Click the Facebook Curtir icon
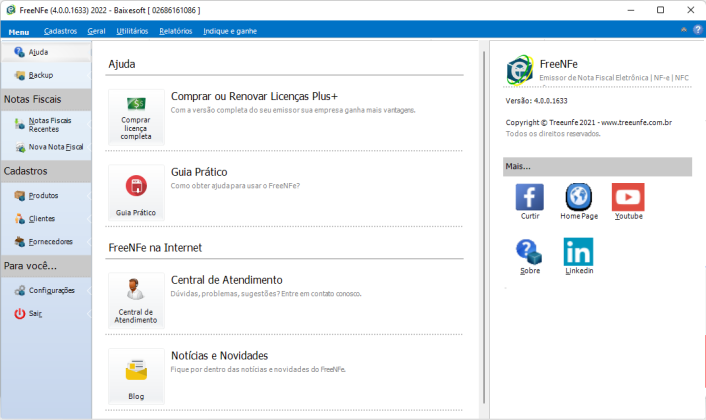706x420 pixels. click(530, 197)
